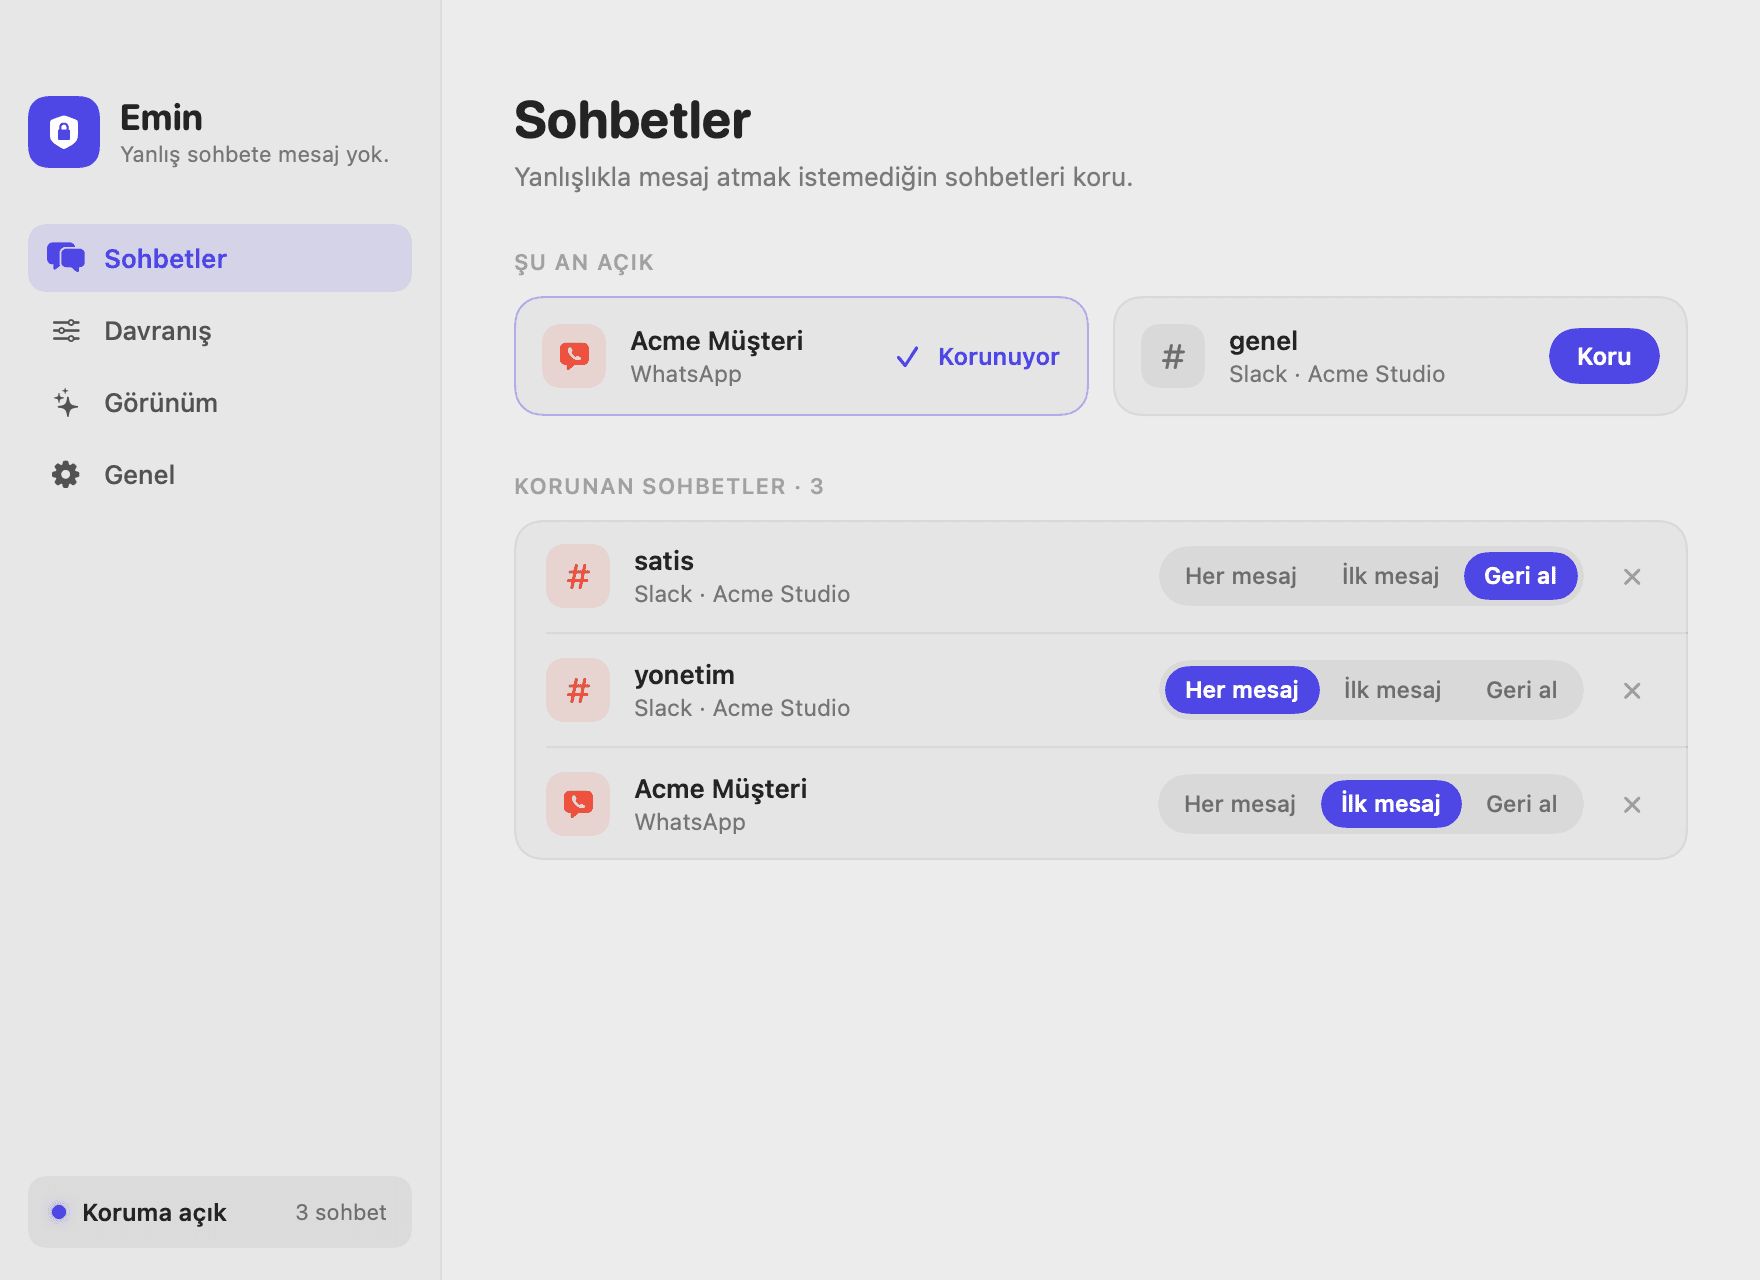Image resolution: width=1760 pixels, height=1280 pixels.
Task: Select the Acme Müşteri open chat card
Action: coord(801,356)
